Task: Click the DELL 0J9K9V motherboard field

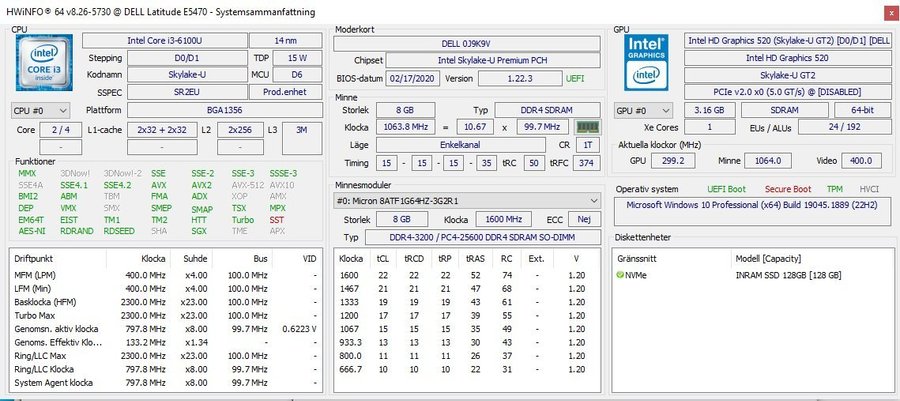Action: [467, 44]
